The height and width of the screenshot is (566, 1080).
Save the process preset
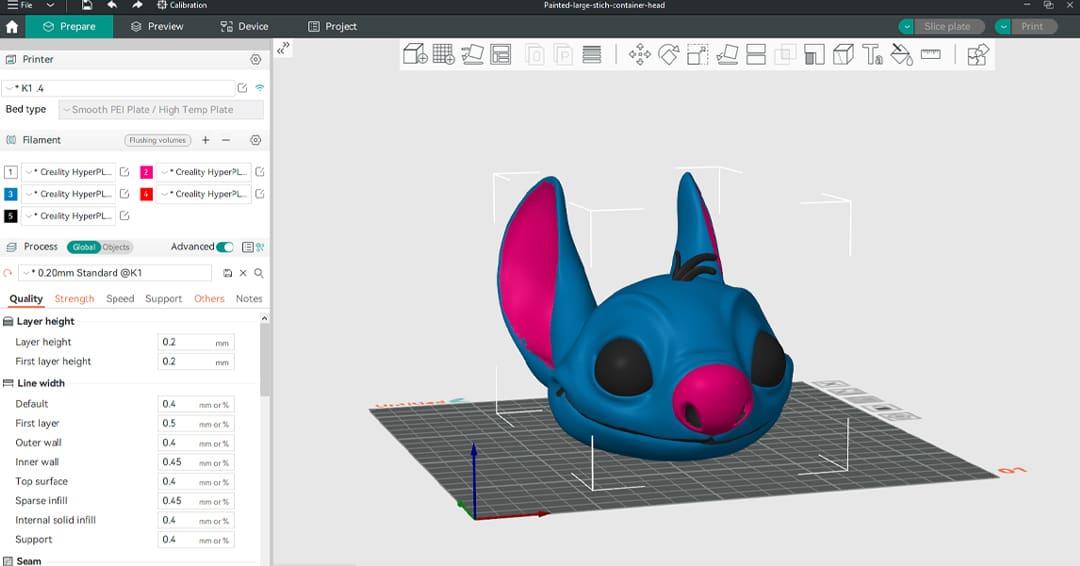coord(227,273)
